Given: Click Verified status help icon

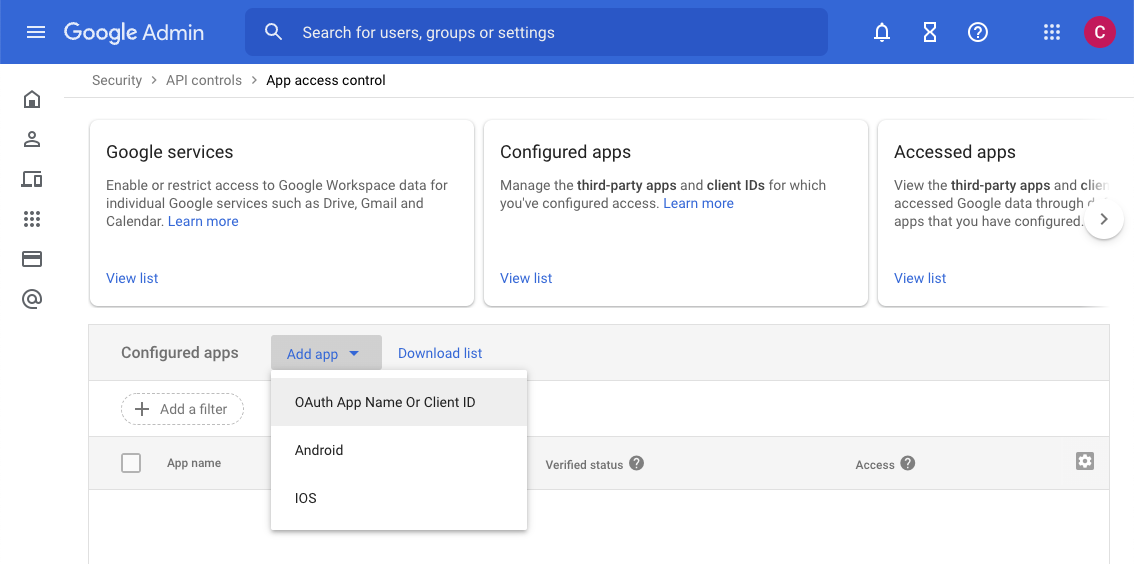Looking at the screenshot, I should [x=636, y=463].
